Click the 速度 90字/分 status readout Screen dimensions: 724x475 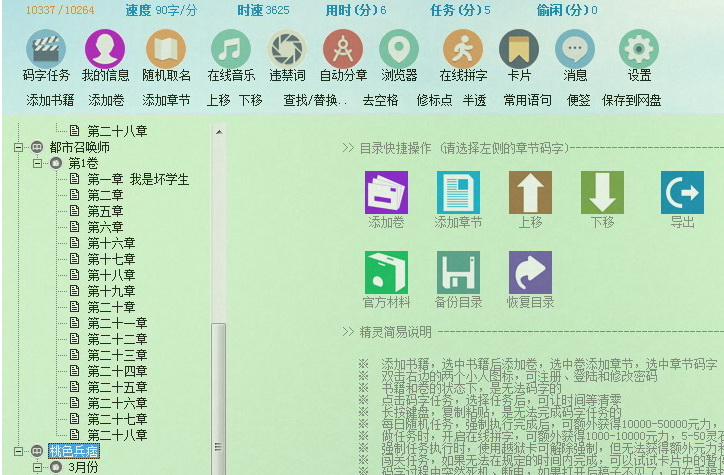[161, 10]
